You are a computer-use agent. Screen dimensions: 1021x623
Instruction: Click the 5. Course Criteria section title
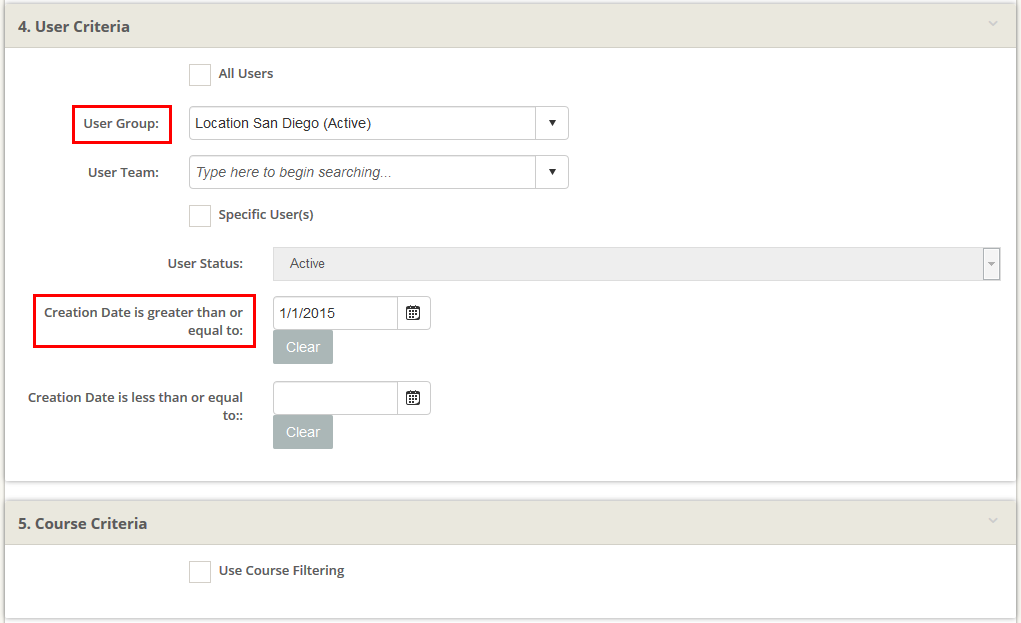83,524
